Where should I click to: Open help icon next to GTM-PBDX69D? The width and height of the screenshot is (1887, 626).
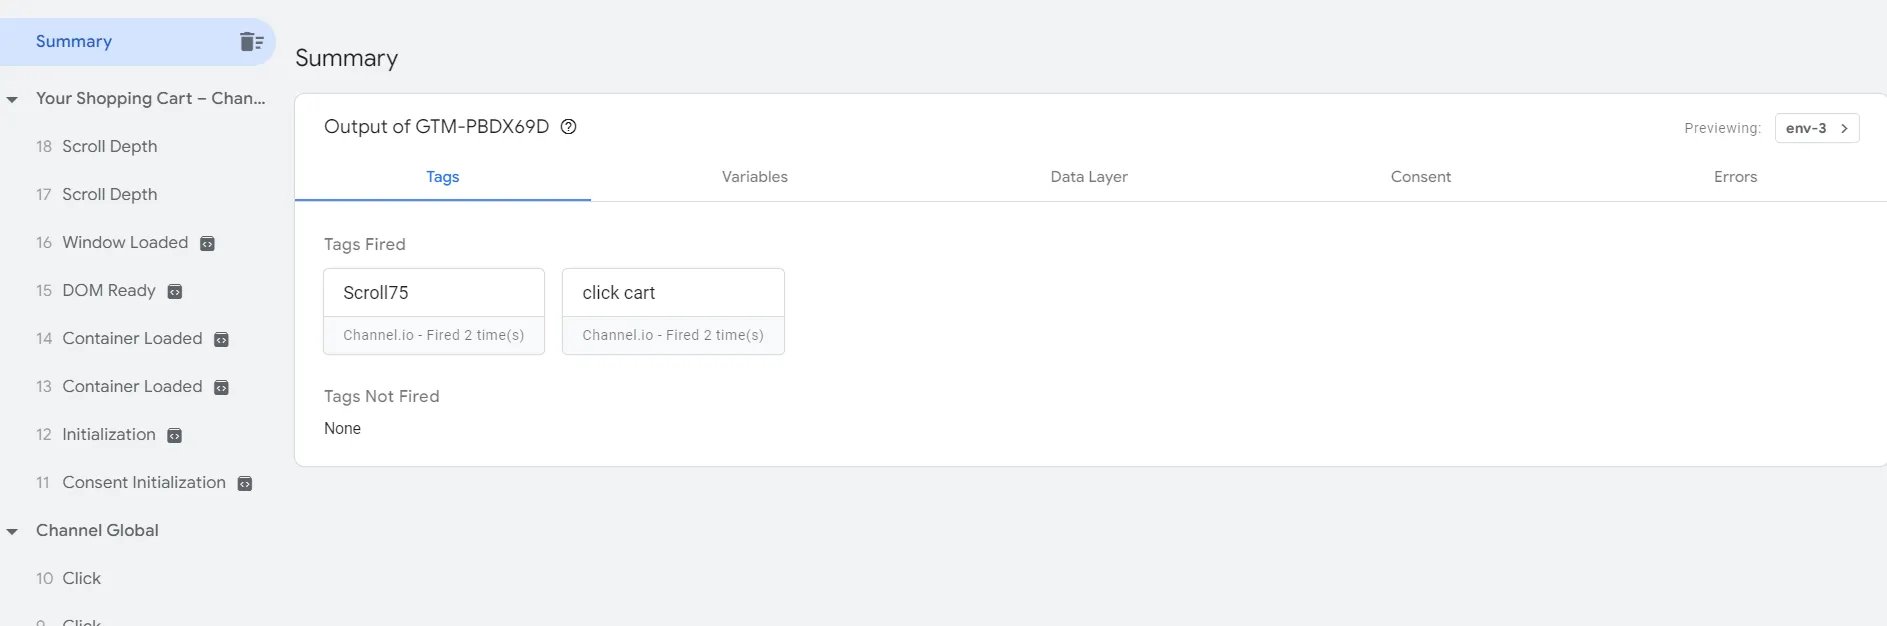tap(568, 127)
